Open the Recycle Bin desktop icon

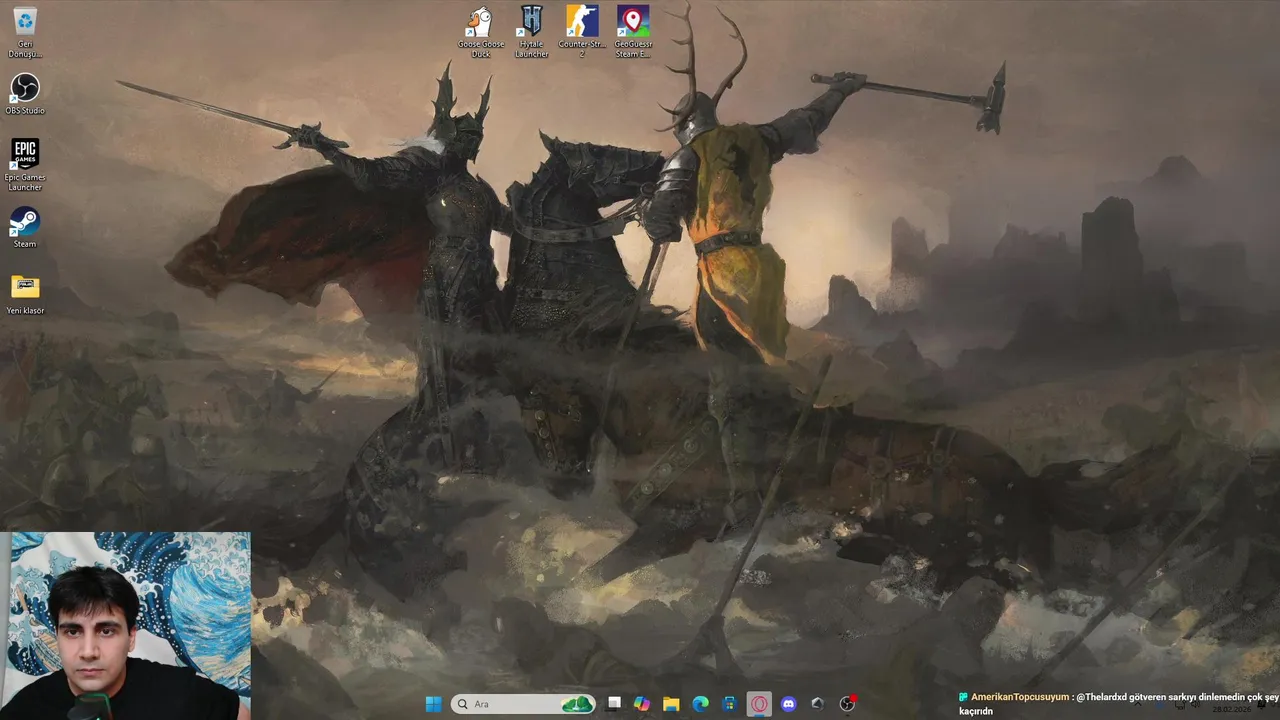[x=25, y=32]
